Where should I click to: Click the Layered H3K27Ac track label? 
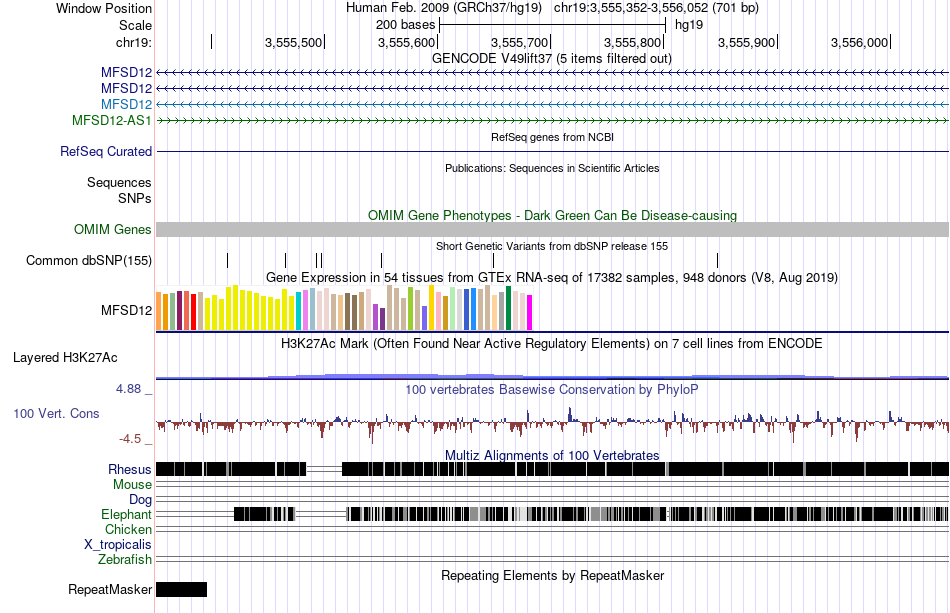65,357
